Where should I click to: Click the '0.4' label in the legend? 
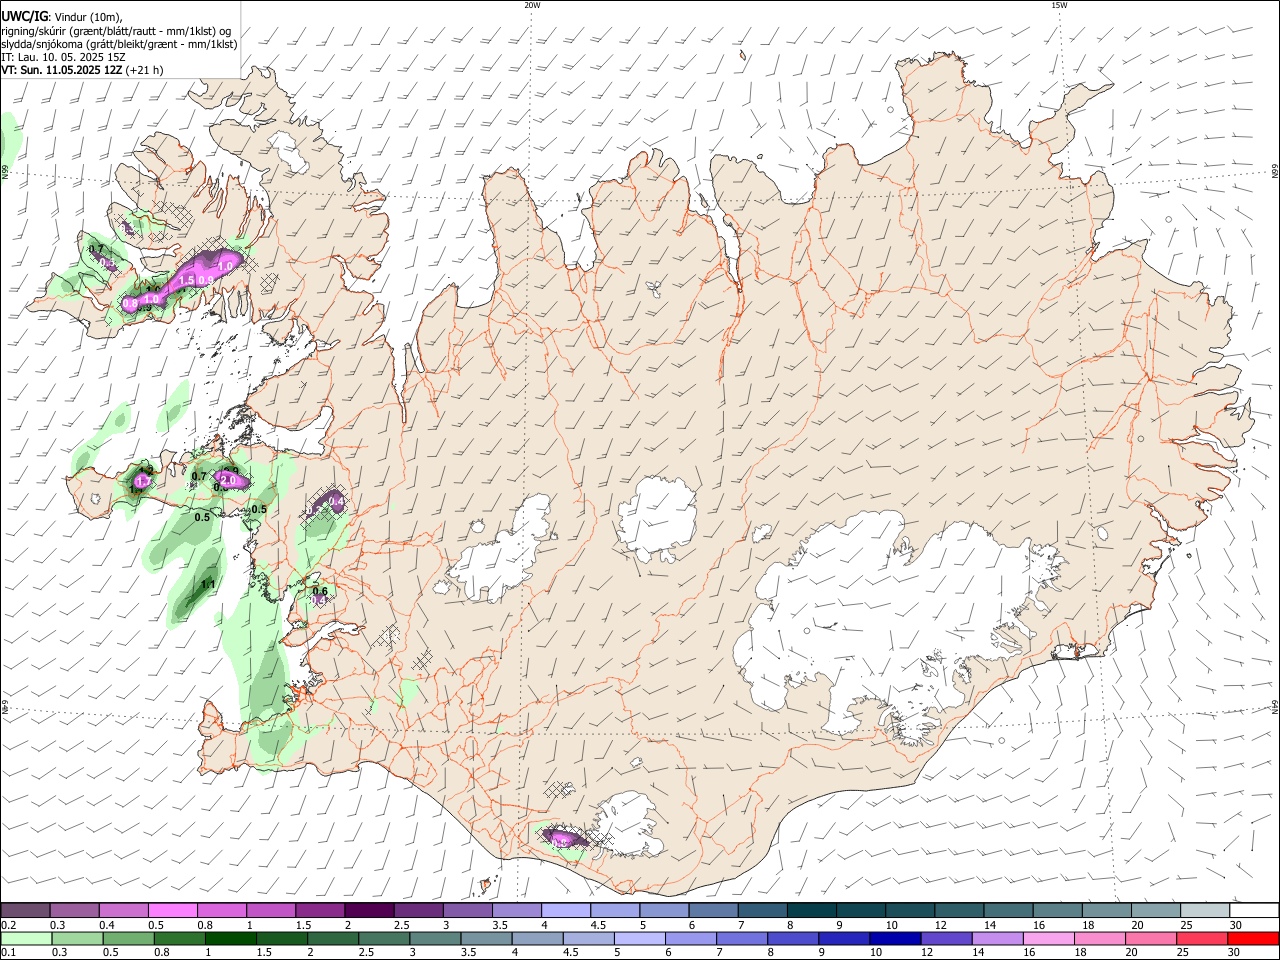(107, 925)
